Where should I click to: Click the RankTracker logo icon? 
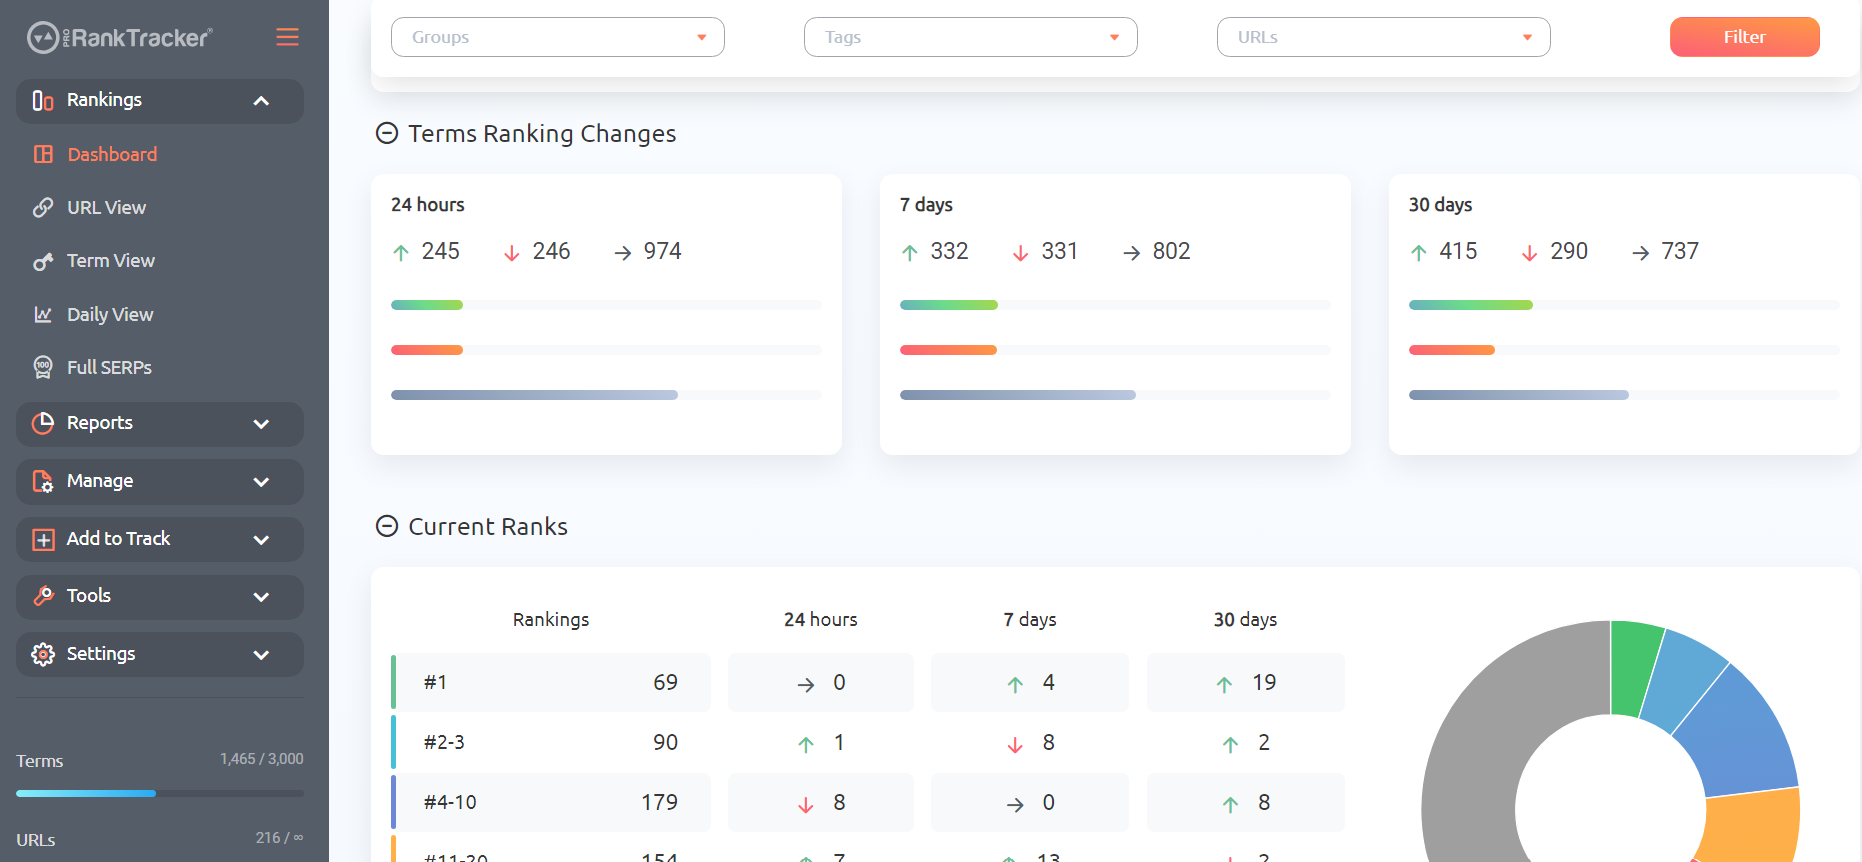tap(43, 38)
